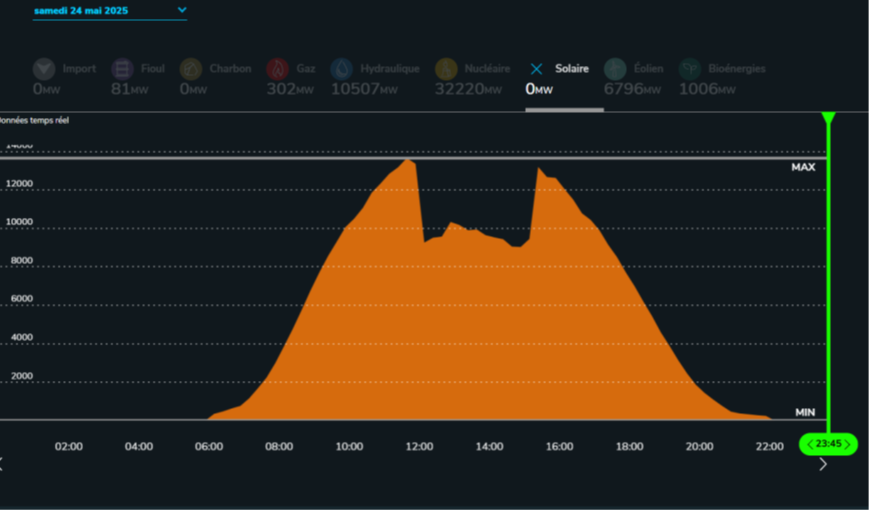Image resolution: width=869 pixels, height=510 pixels.
Task: Enable the Éolien wind icon
Action: [615, 69]
